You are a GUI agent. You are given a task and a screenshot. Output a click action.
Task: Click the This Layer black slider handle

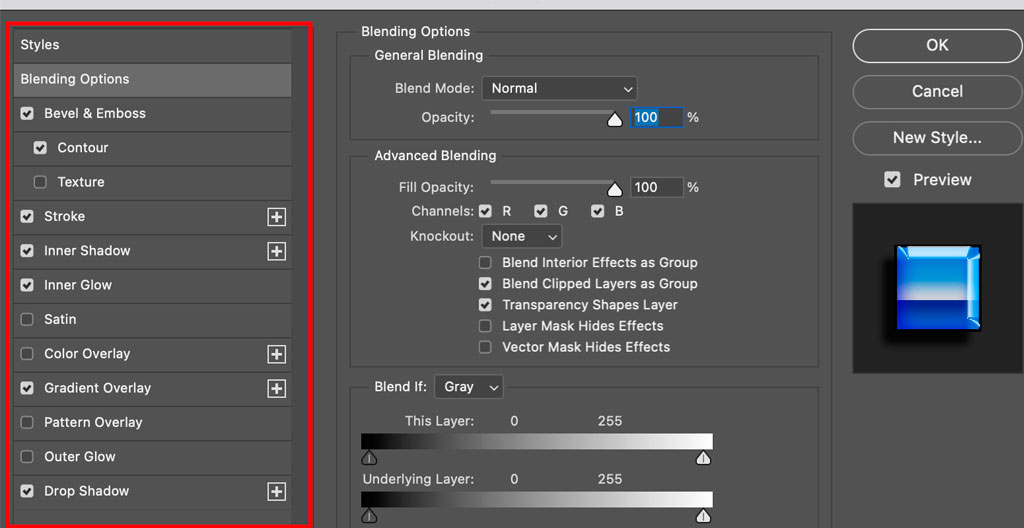(x=370, y=457)
